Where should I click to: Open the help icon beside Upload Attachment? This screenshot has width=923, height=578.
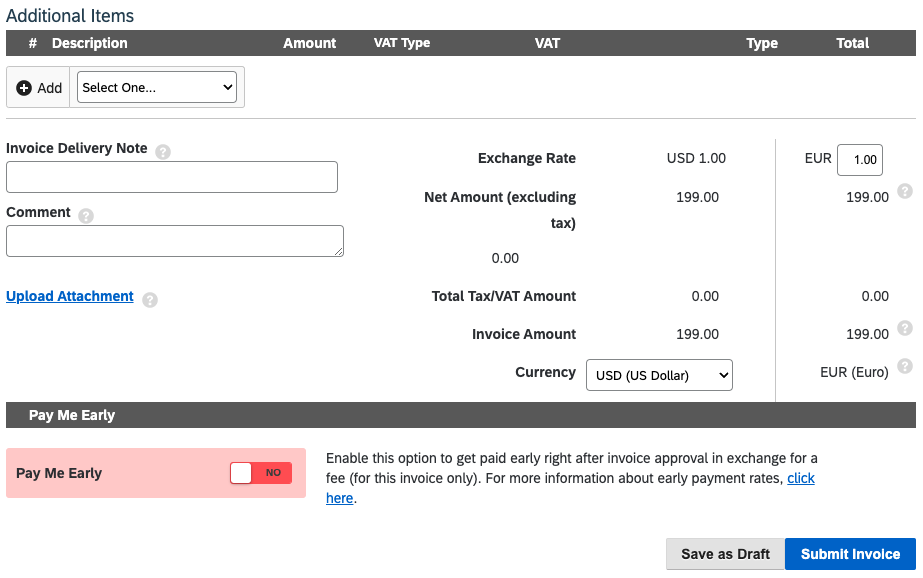pos(149,299)
